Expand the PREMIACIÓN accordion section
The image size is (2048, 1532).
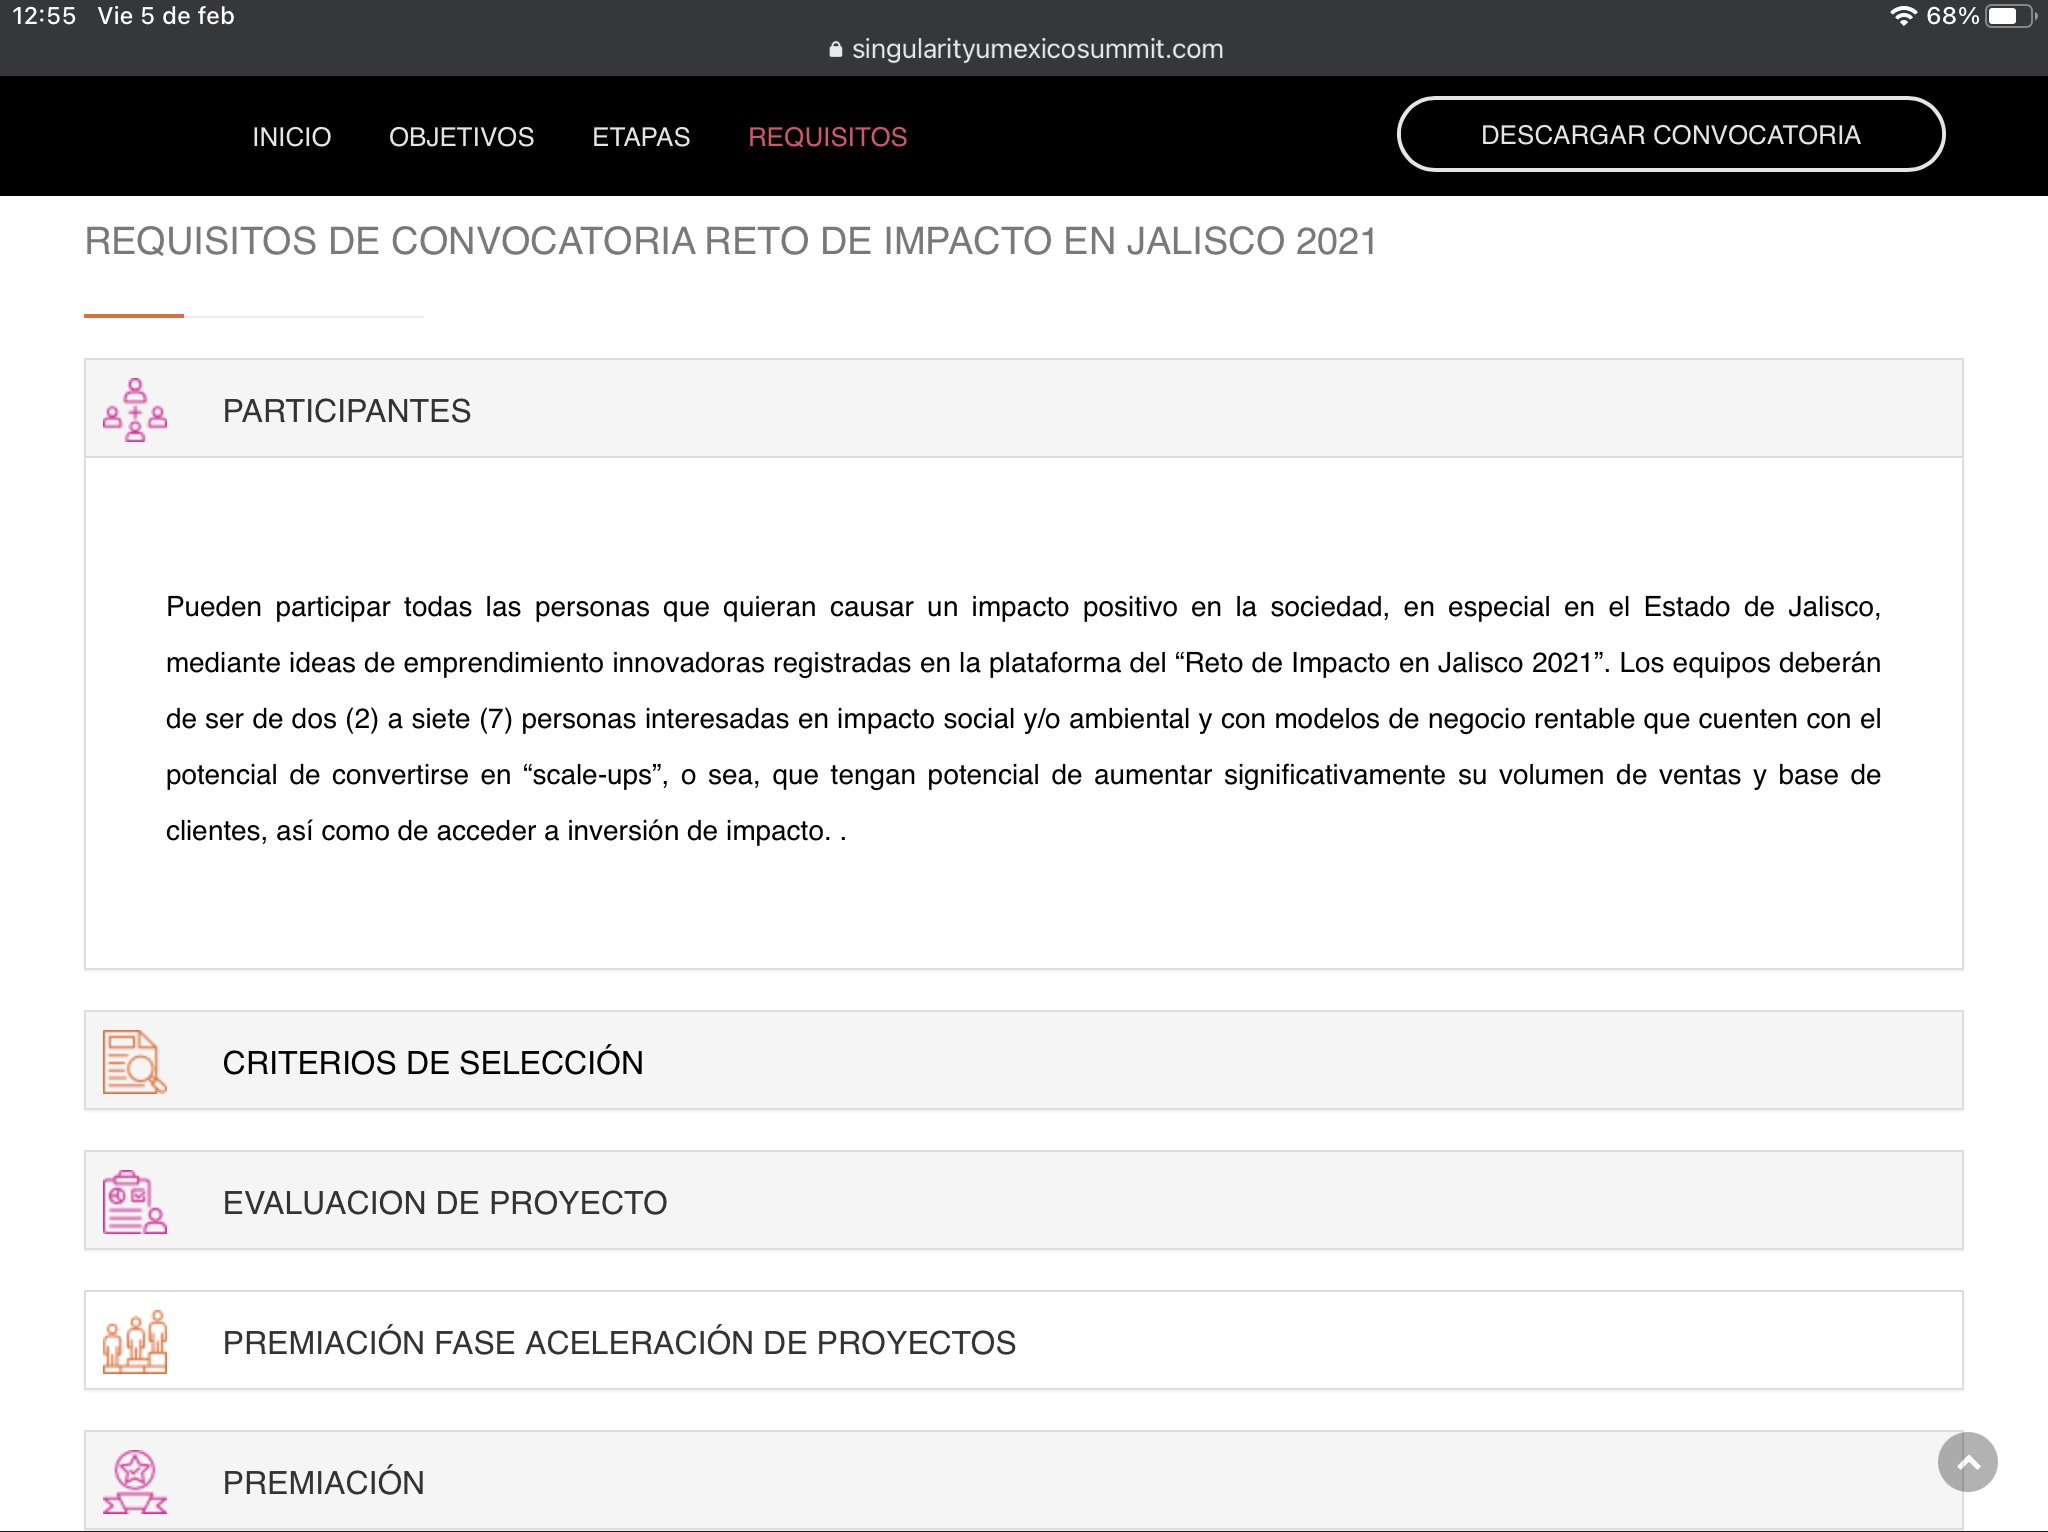tap(323, 1483)
